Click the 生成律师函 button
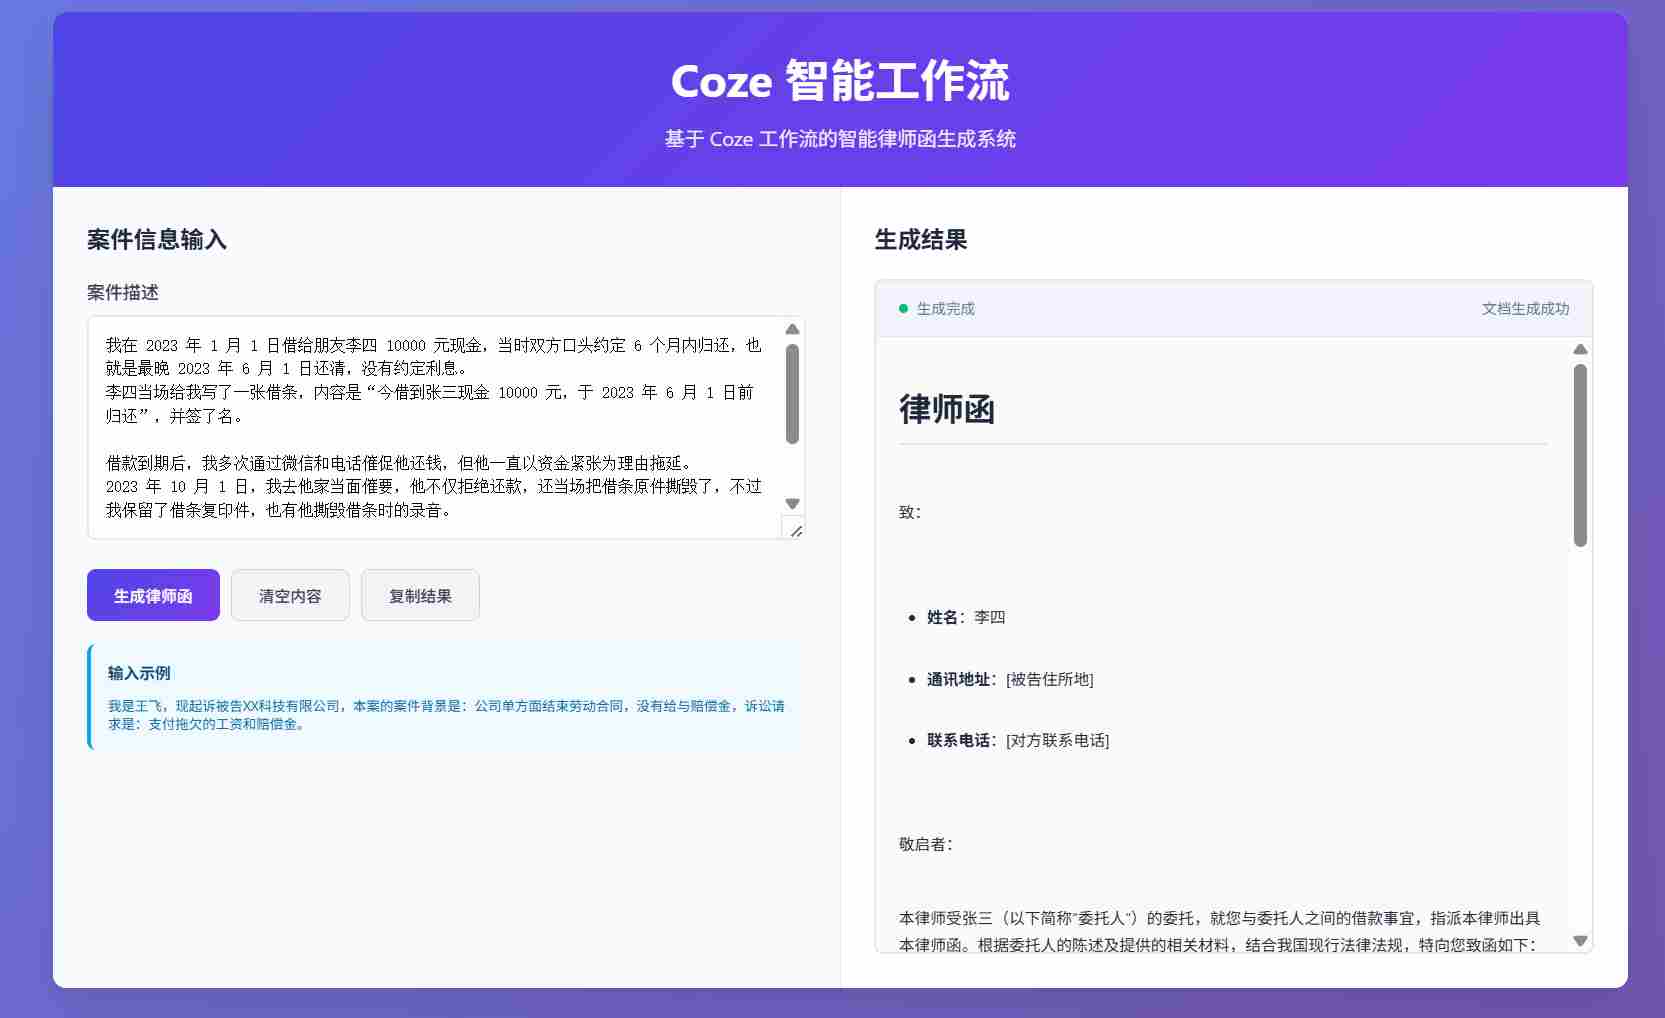The height and width of the screenshot is (1018, 1665). pos(153,595)
